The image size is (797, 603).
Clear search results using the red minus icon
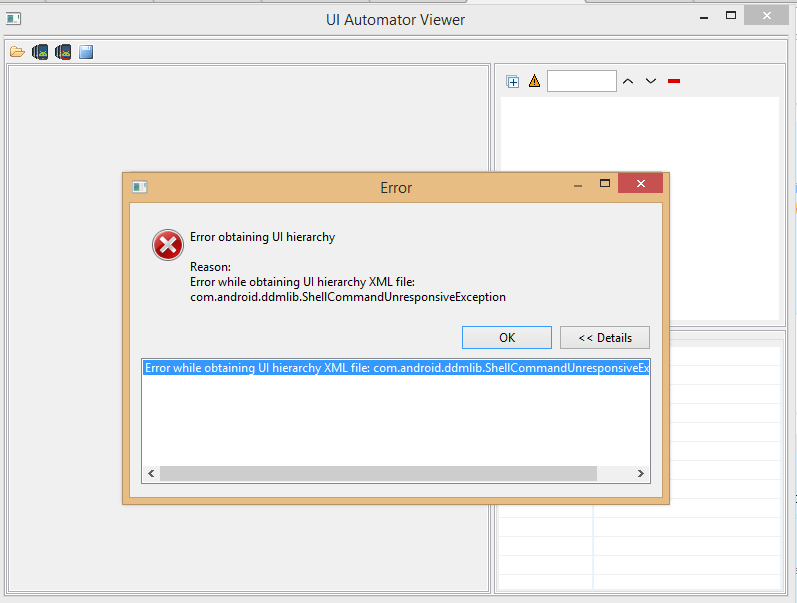pos(673,81)
